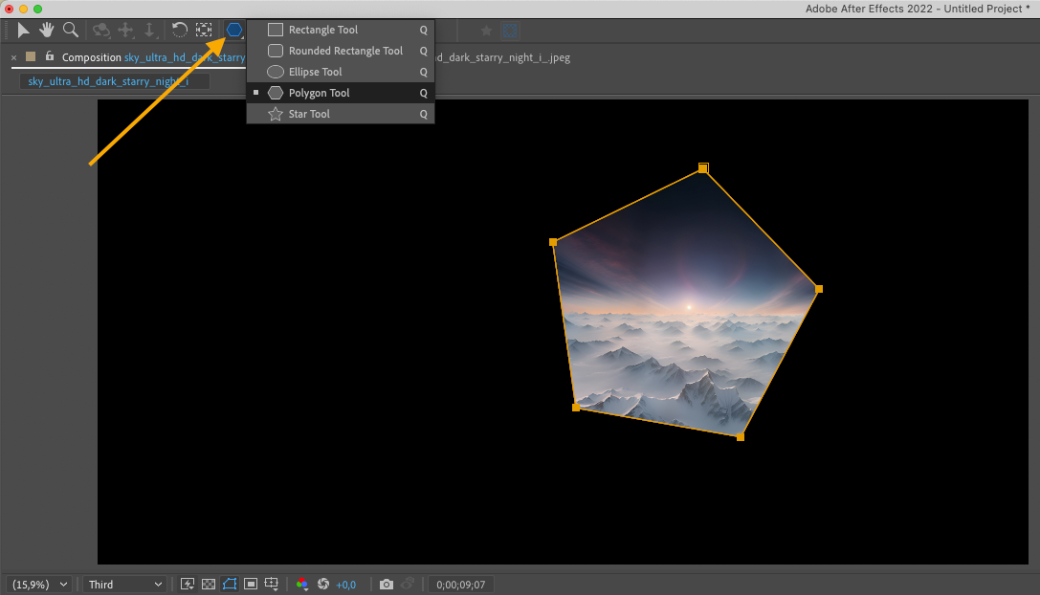Click the top vertex of the polygon mask
1040x595 pixels.
[703, 168]
